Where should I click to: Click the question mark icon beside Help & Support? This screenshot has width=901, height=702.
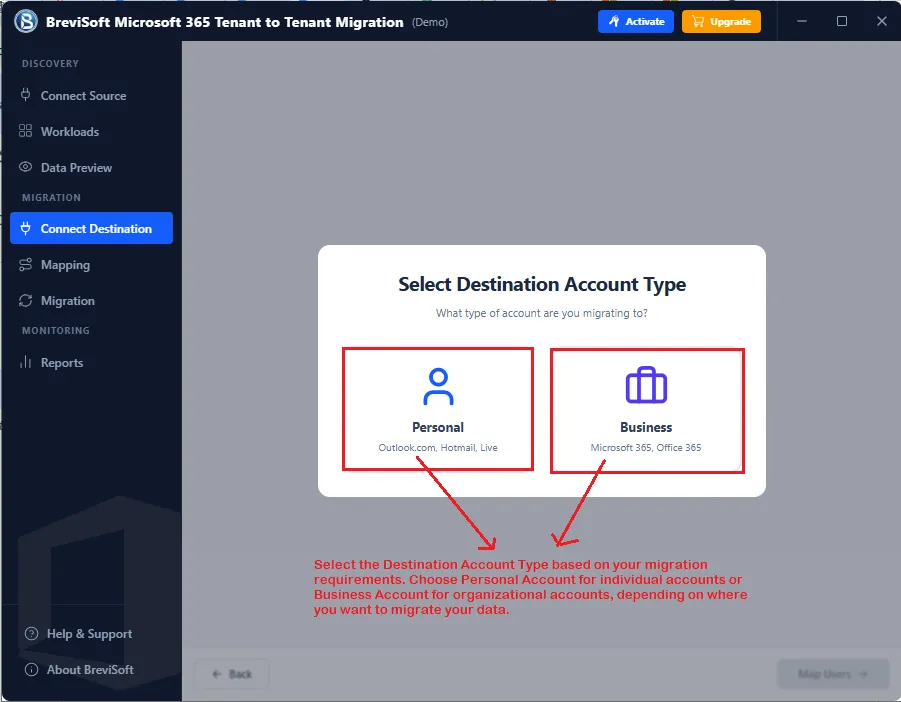(x=32, y=634)
